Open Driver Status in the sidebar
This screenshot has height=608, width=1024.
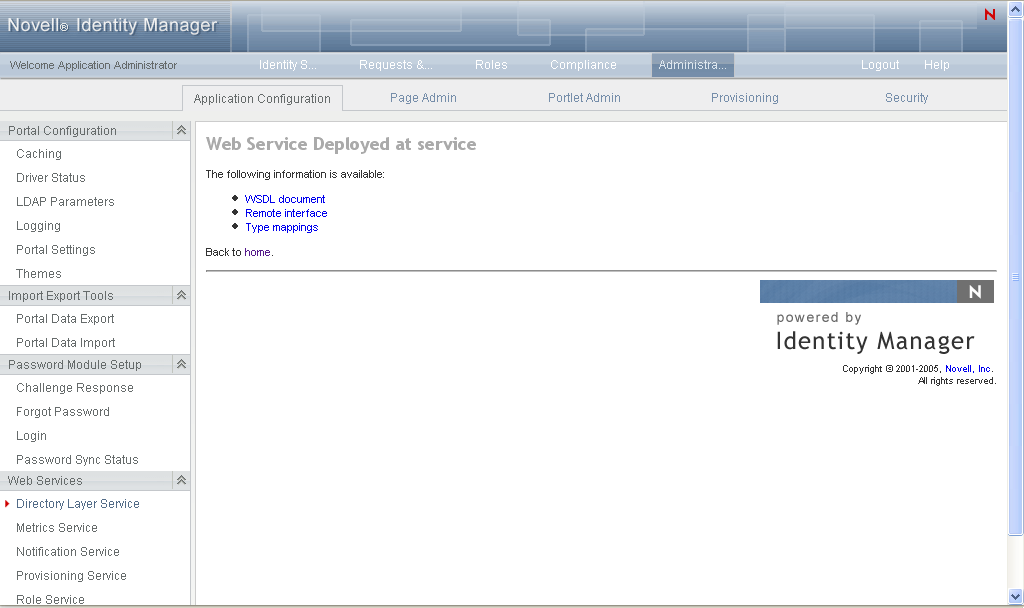(x=51, y=178)
